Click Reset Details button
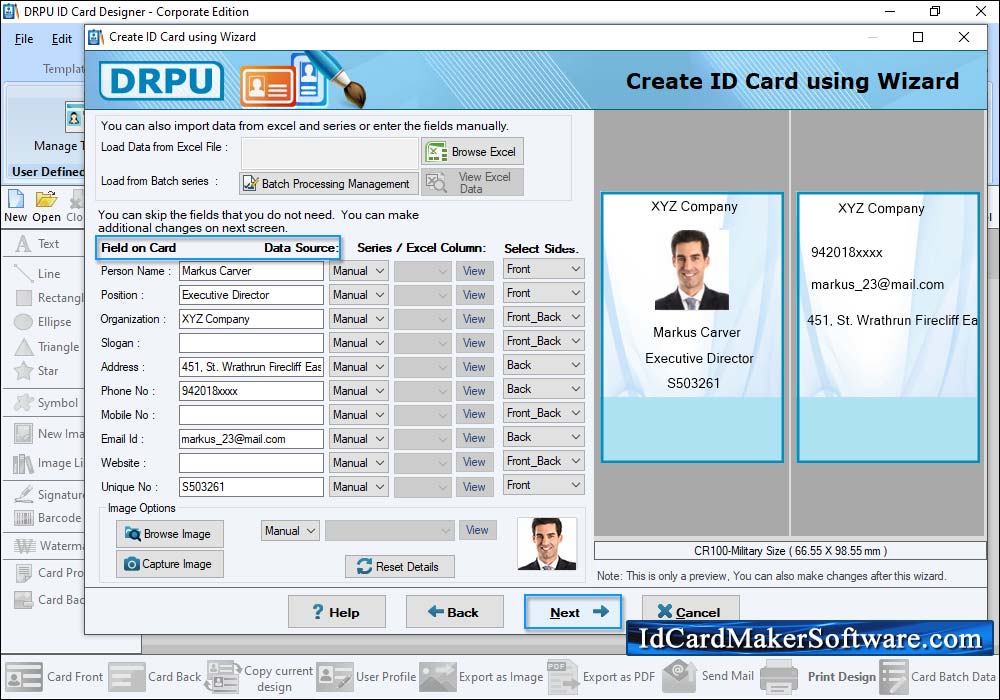Viewport: 1000px width, 700px height. tap(399, 566)
